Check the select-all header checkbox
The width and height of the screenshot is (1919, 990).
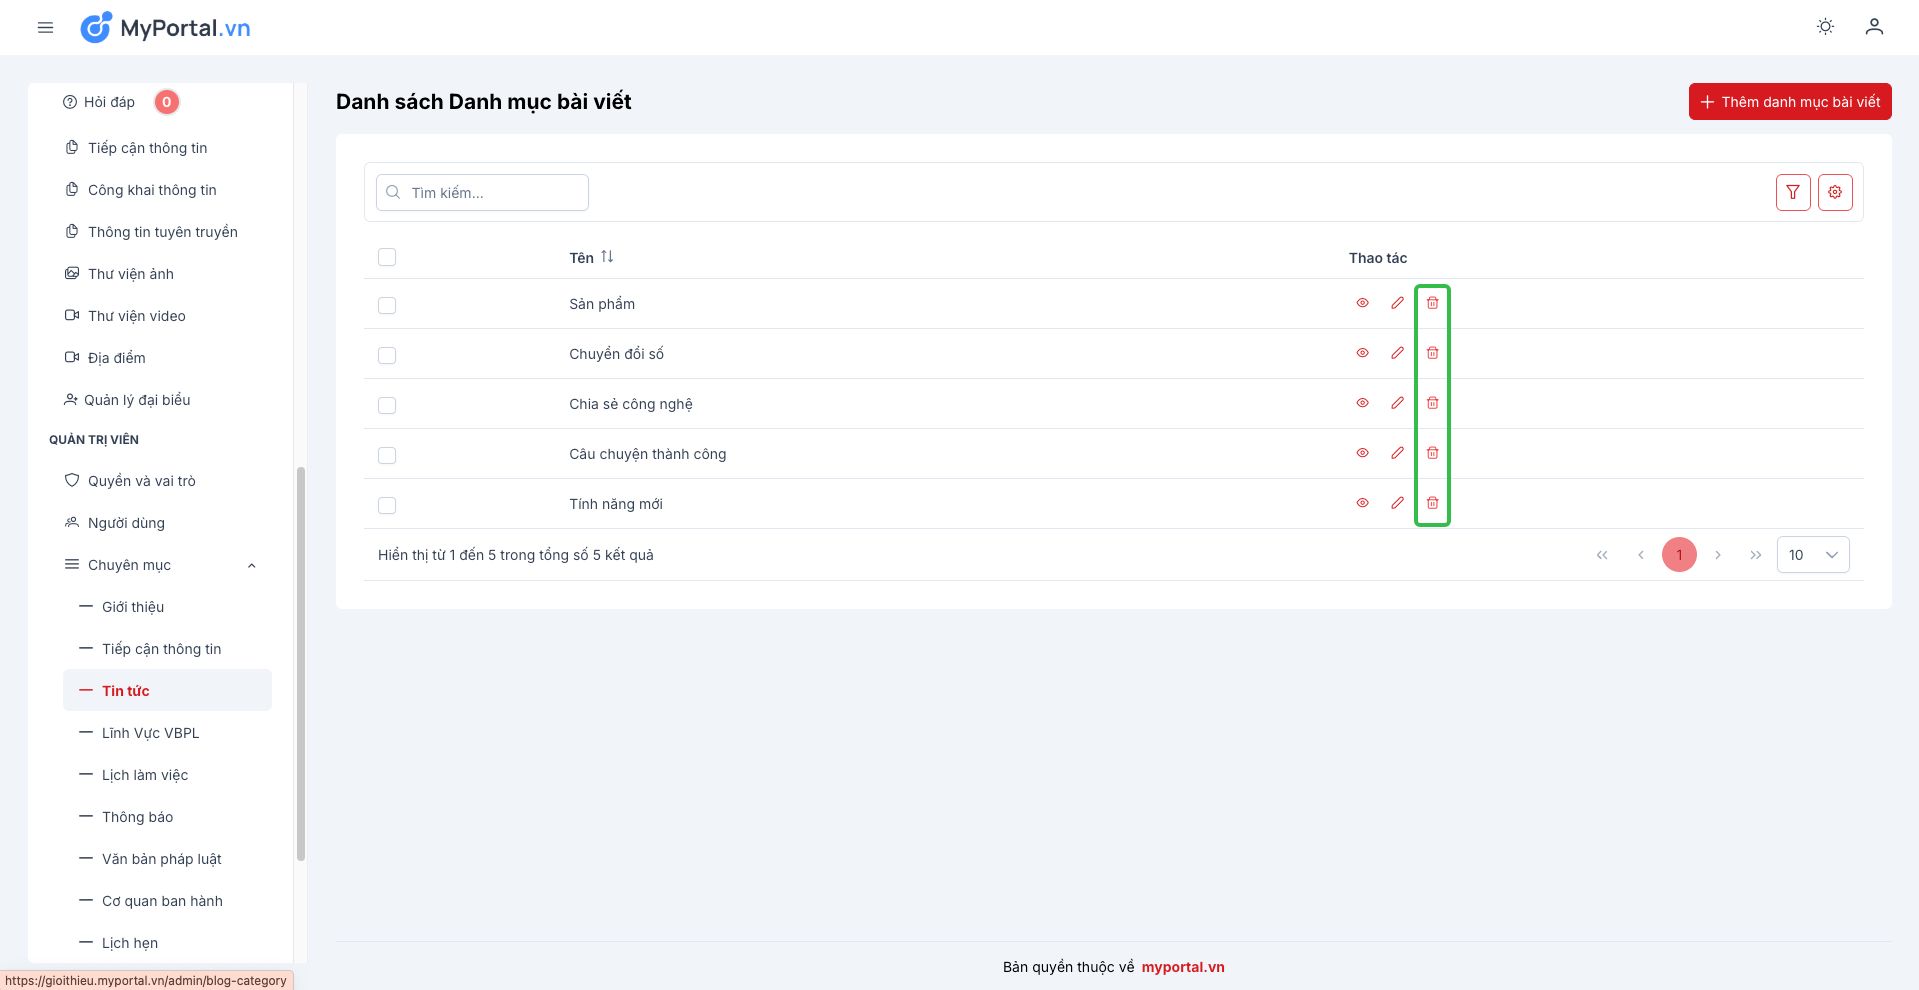[387, 258]
